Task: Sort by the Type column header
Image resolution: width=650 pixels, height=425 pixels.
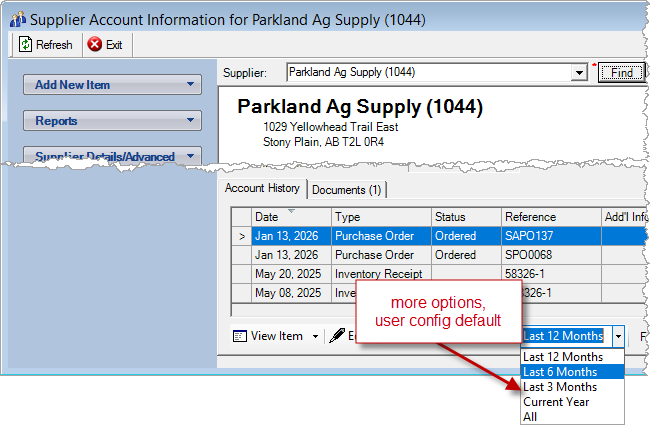Action: tap(381, 217)
